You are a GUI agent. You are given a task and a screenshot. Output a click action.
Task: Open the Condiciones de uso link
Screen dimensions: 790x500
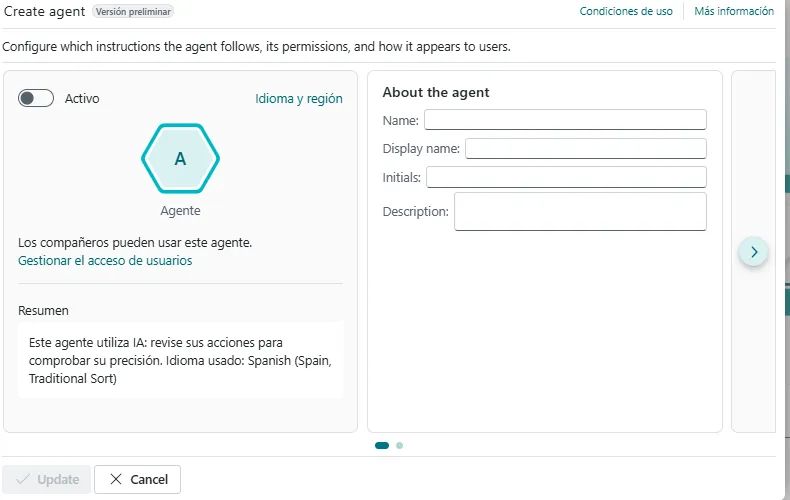click(626, 12)
